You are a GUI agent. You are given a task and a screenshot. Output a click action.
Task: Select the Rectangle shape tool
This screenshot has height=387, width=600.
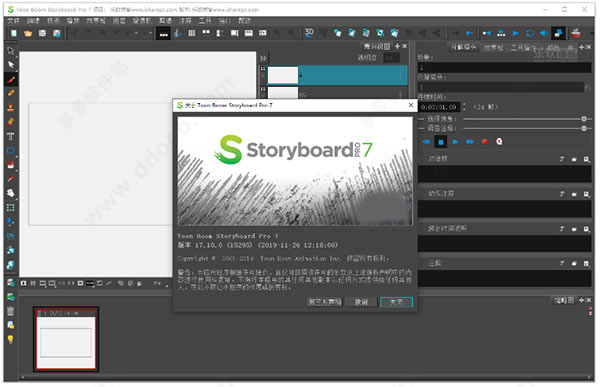tap(11, 150)
